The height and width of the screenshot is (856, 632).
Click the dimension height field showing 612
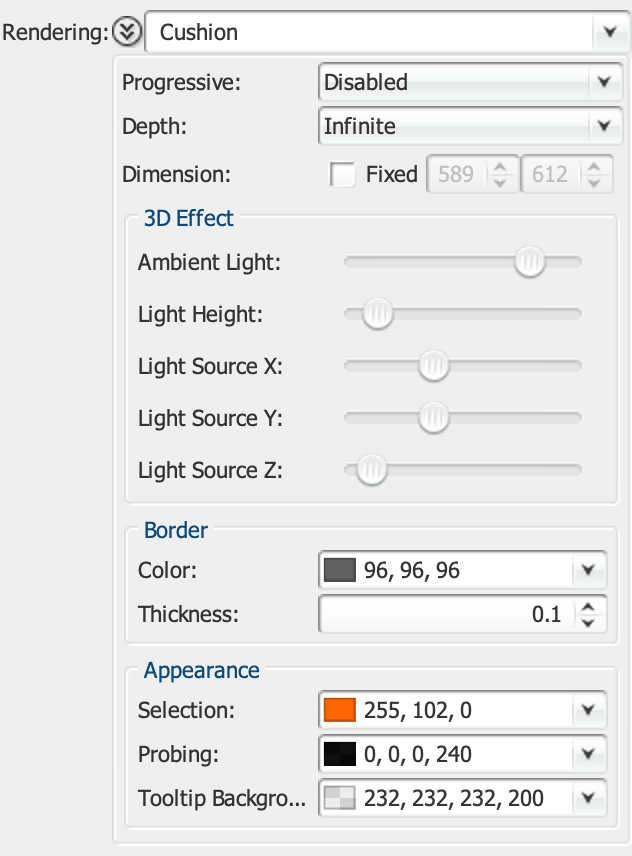pos(550,175)
